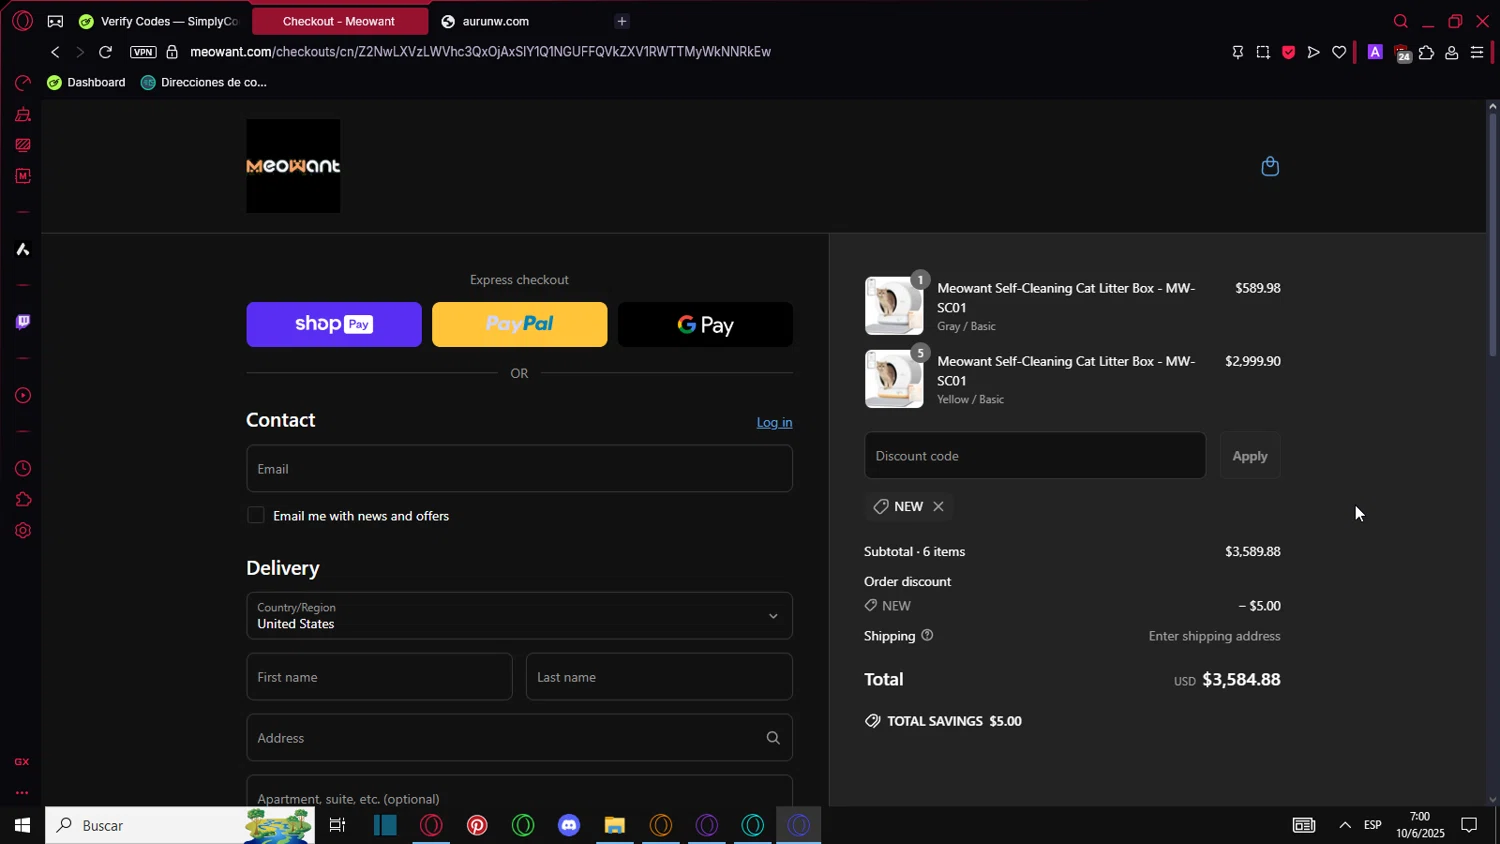Click the Discount code field

click(x=1035, y=456)
